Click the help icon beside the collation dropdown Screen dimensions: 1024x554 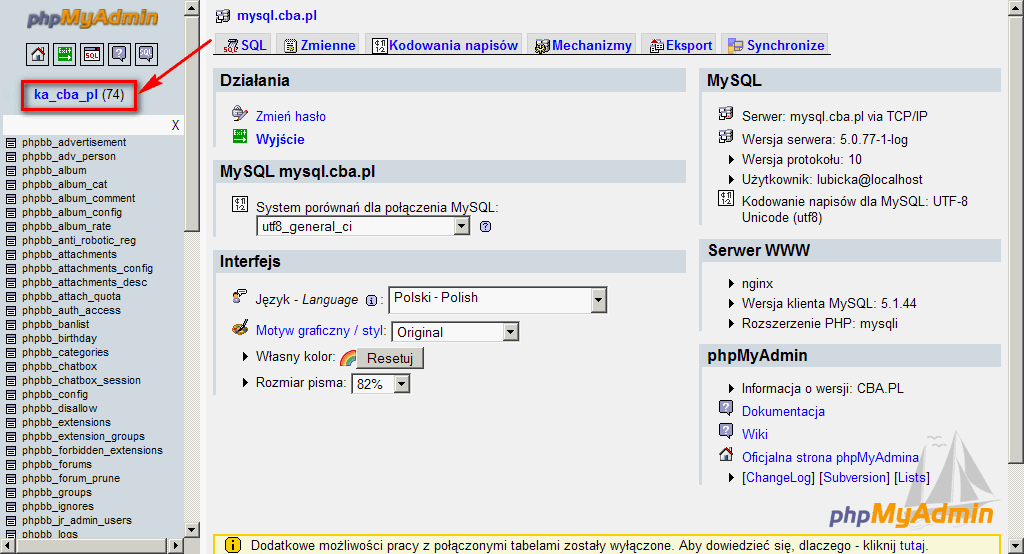[485, 227]
